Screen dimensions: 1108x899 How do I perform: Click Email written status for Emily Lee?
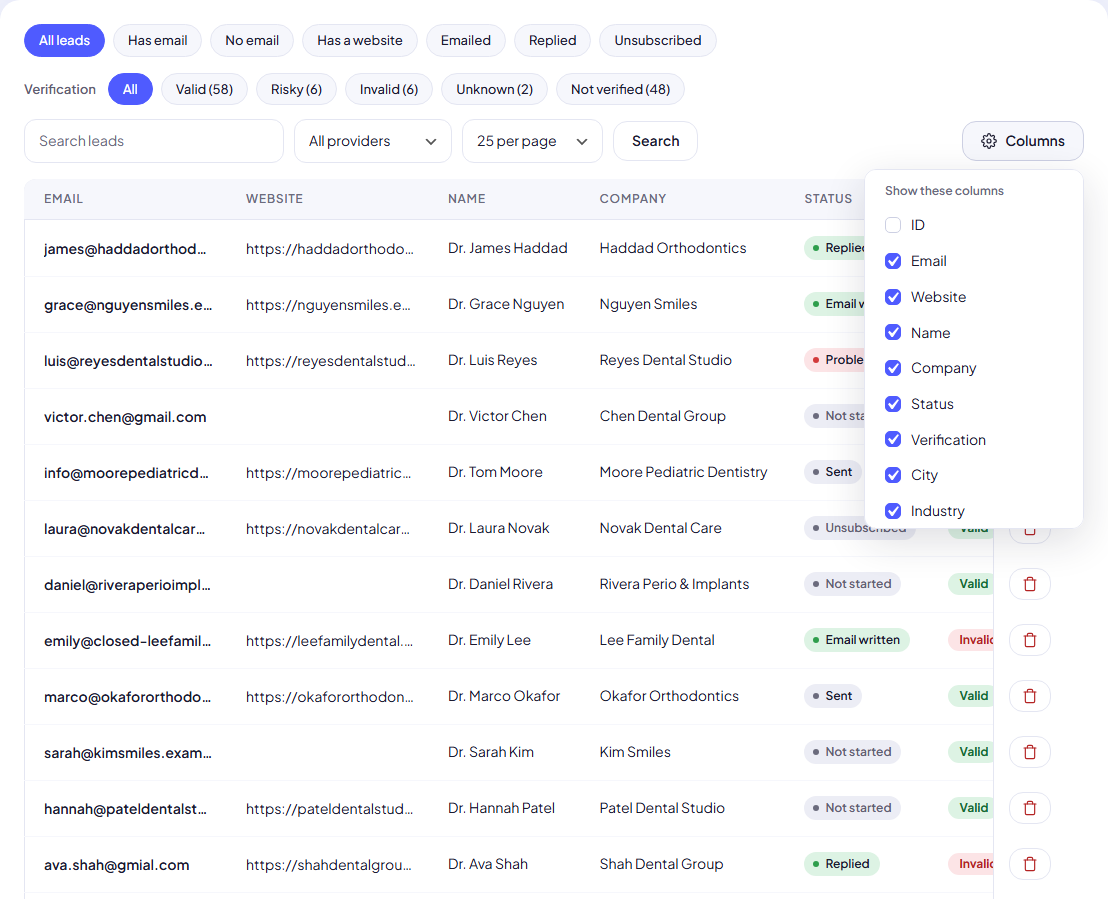coord(856,640)
